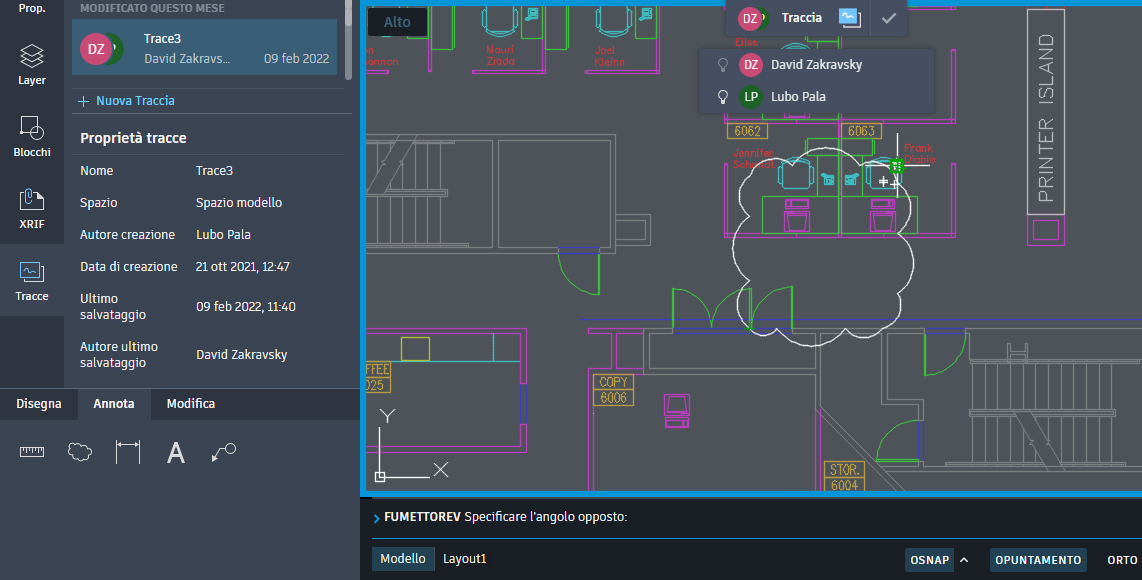Click the command prompt chevron before FUMETTOREV
Viewport: 1142px width, 580px height.
(x=377, y=518)
